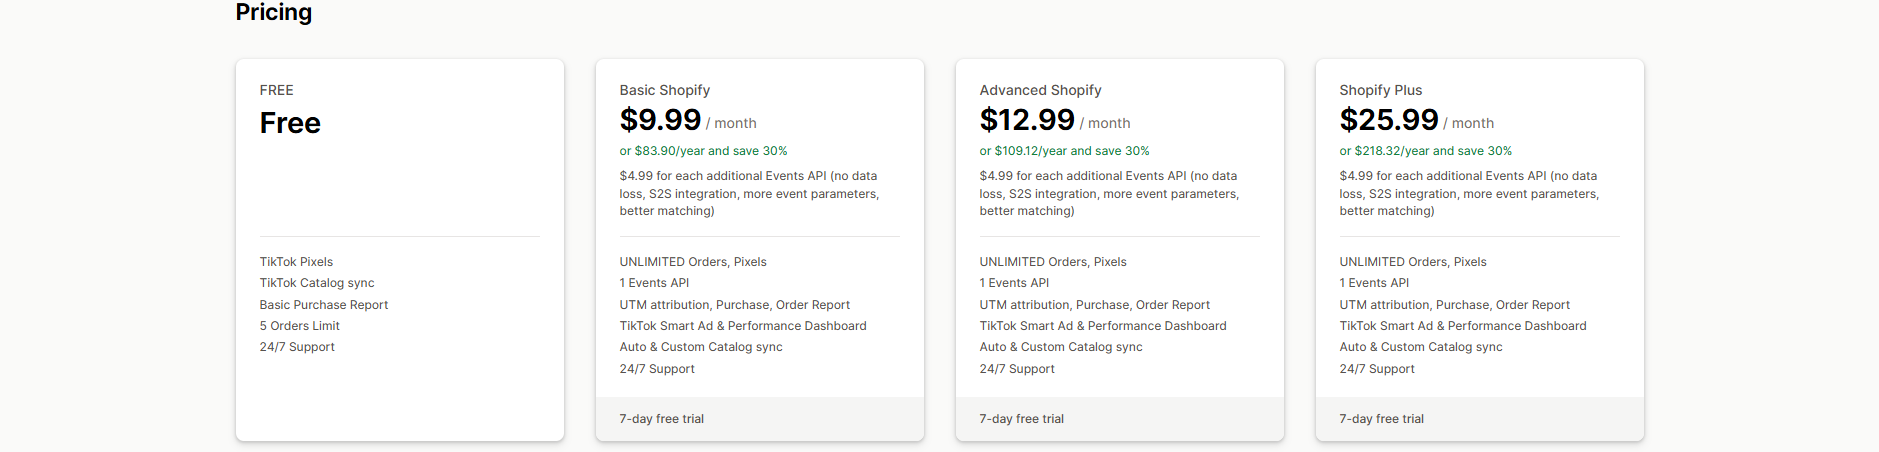
Task: Click the large Free price title
Action: (x=290, y=123)
